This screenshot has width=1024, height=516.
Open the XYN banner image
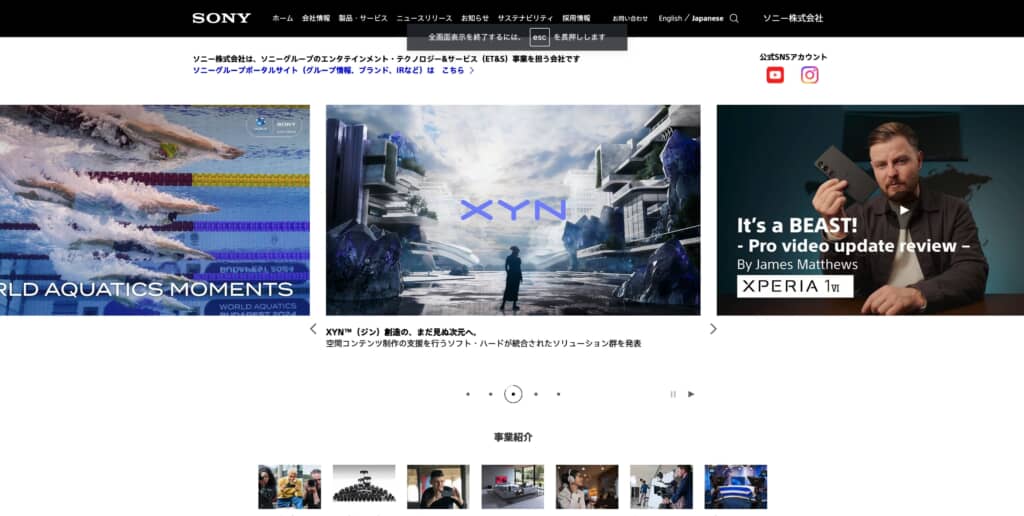pos(513,210)
